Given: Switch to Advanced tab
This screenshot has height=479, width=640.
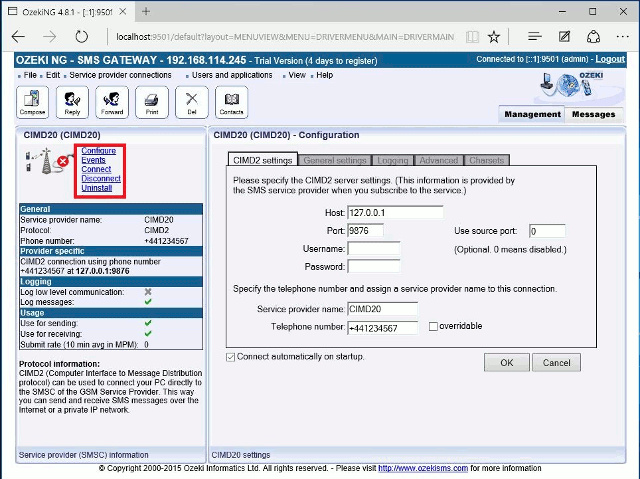Looking at the screenshot, I should [439, 160].
